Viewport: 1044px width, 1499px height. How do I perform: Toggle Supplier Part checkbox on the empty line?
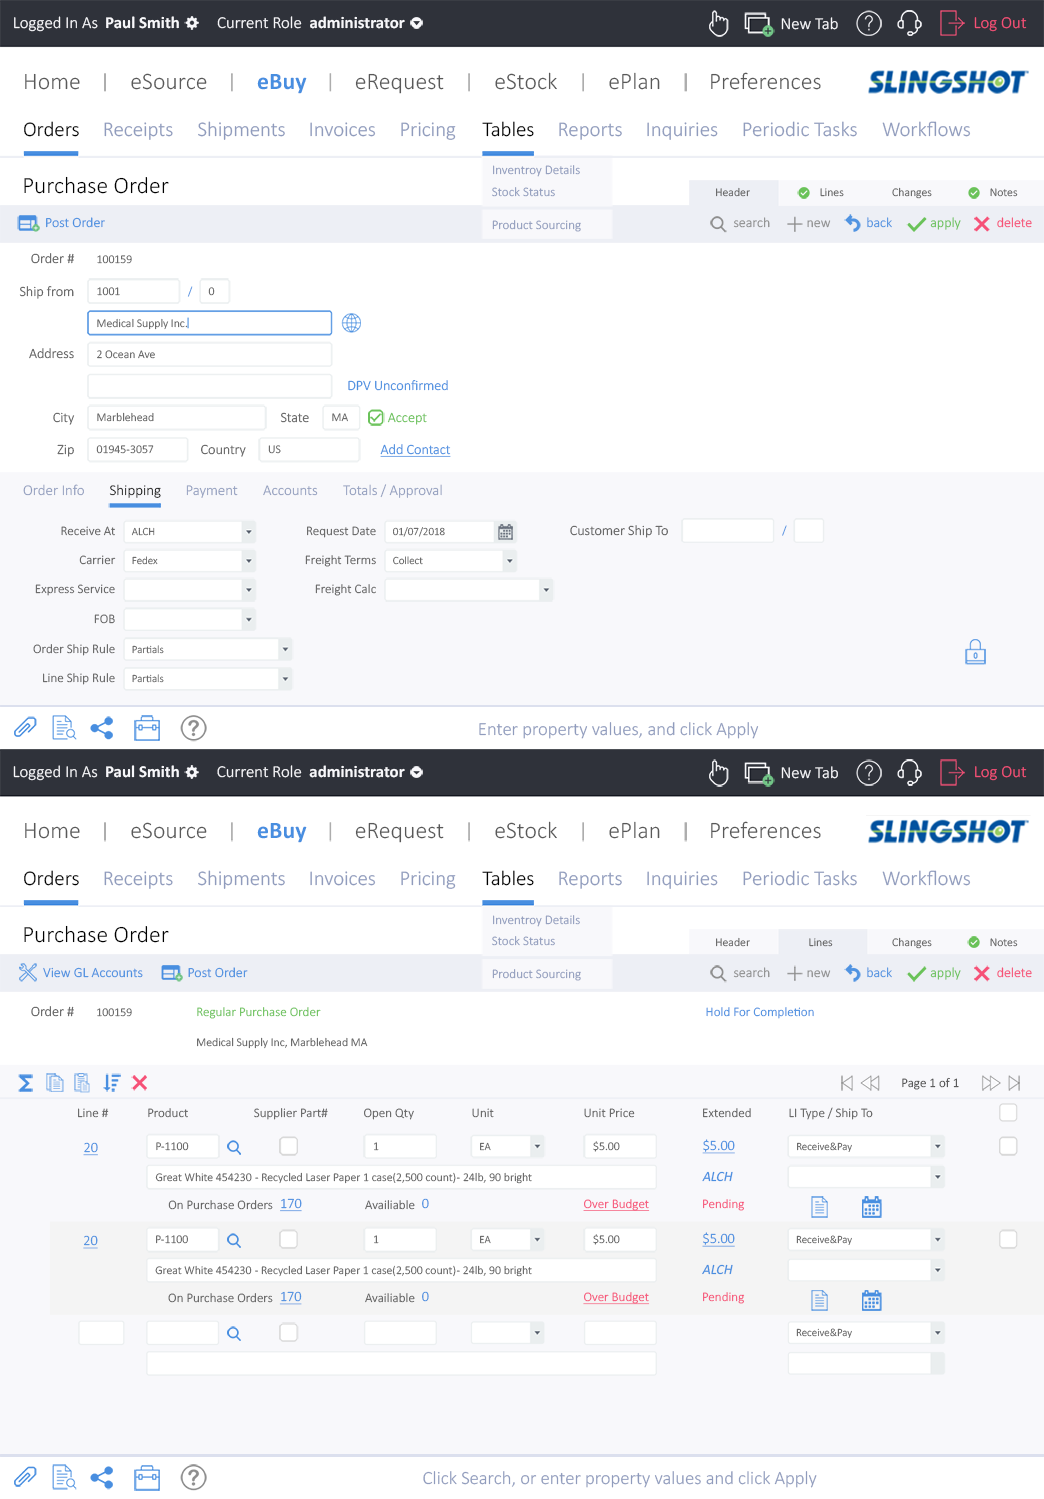point(288,1332)
